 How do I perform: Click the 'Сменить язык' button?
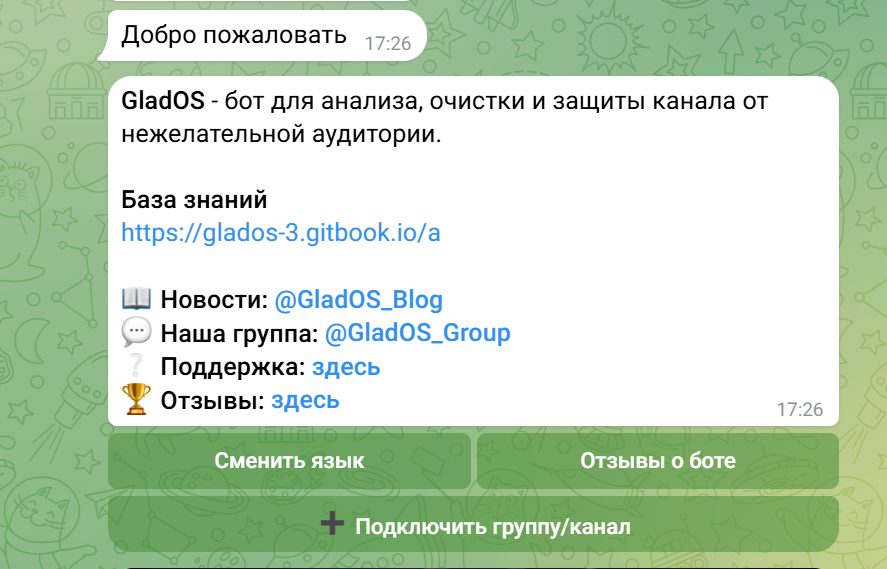click(289, 460)
